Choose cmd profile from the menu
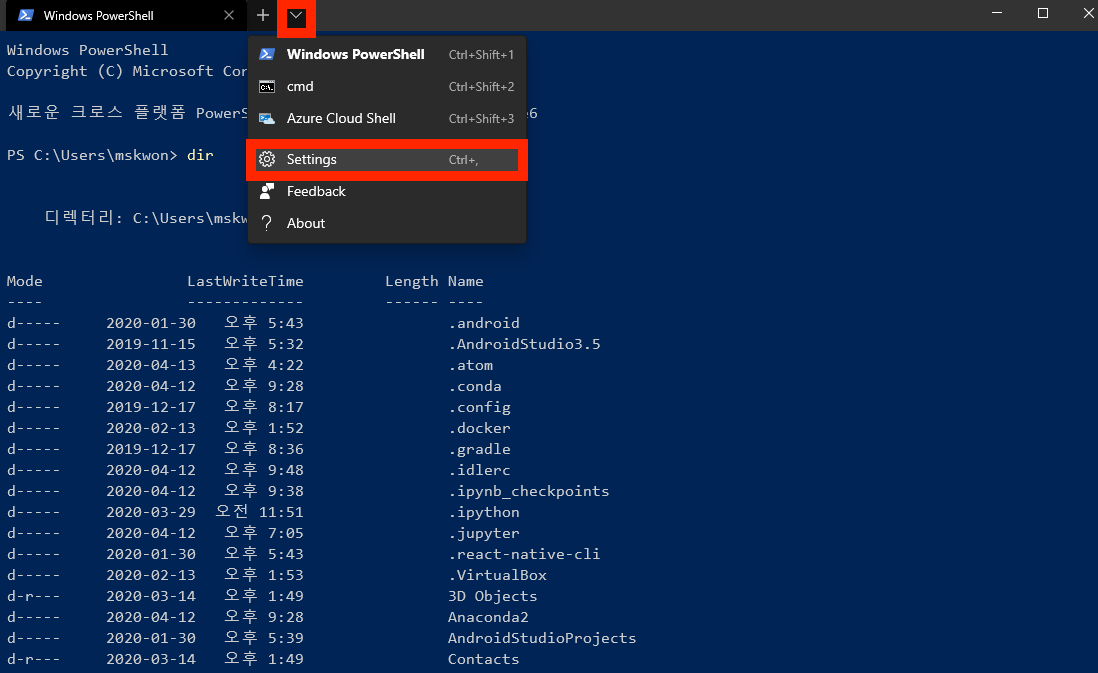The width and height of the screenshot is (1098, 673). coord(387,87)
